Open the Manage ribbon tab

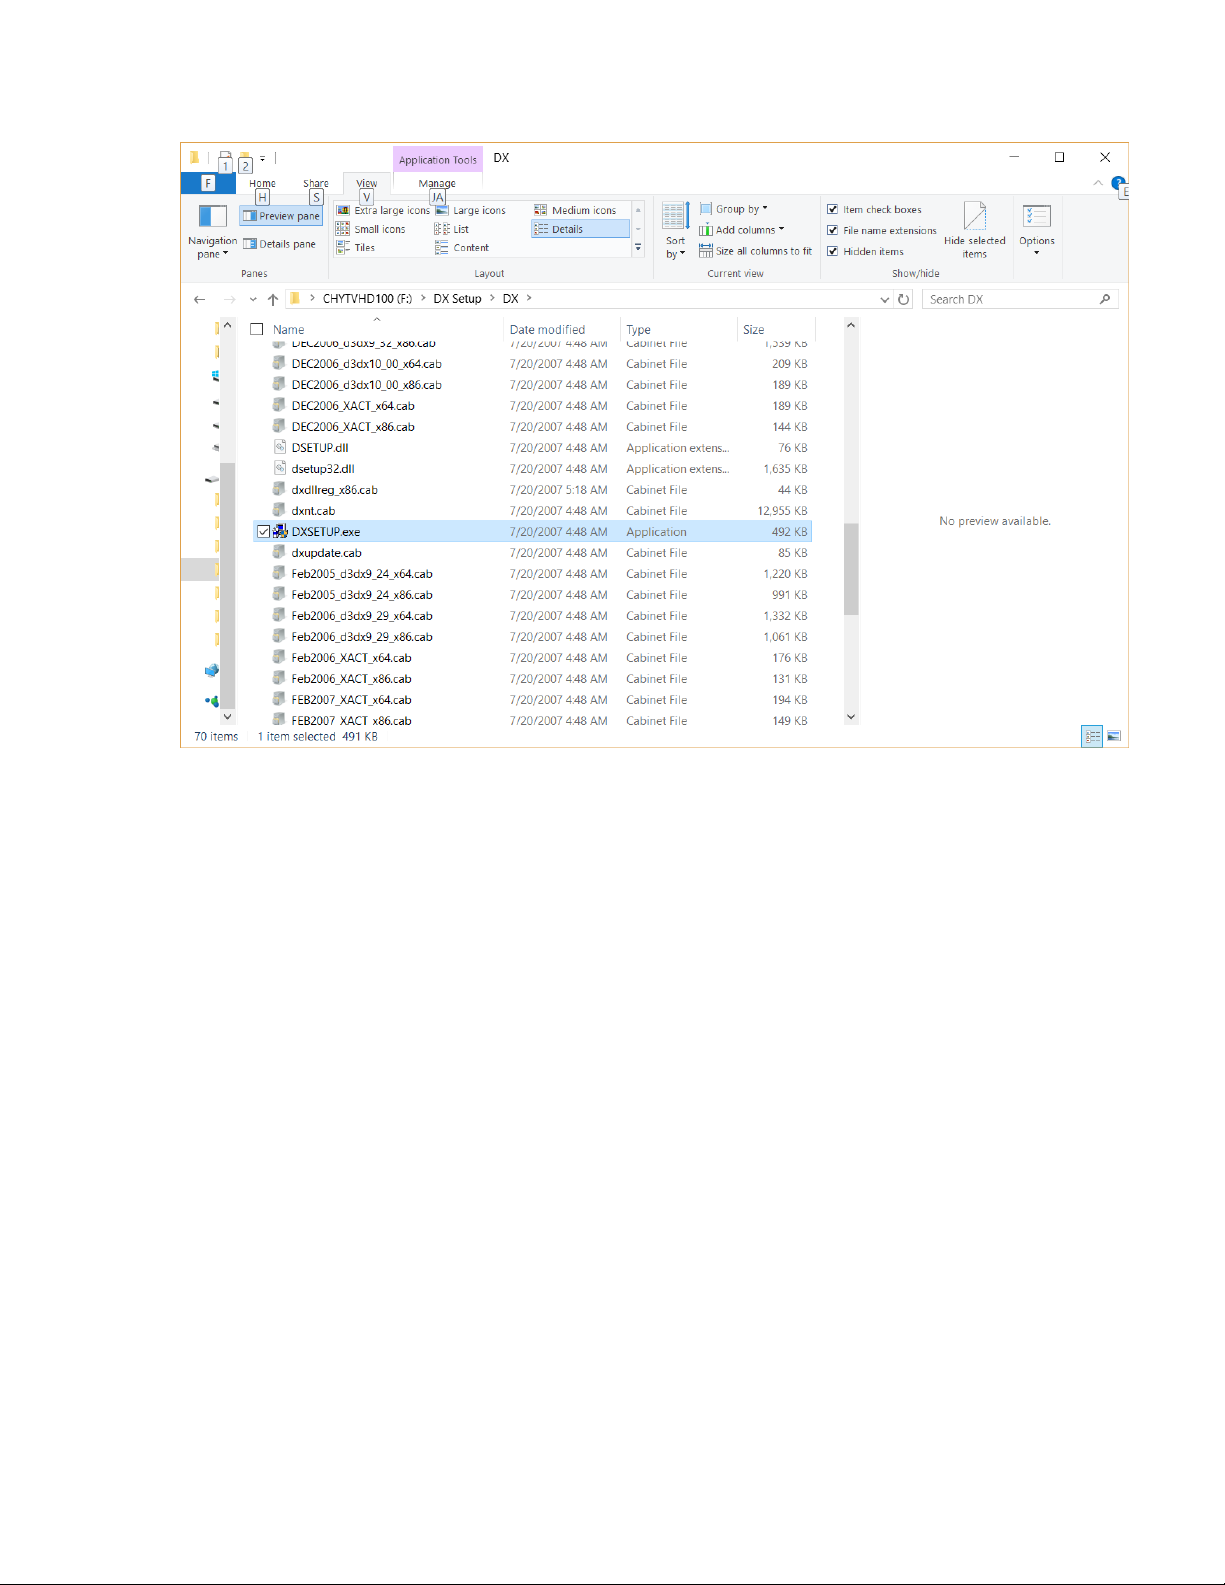click(437, 183)
